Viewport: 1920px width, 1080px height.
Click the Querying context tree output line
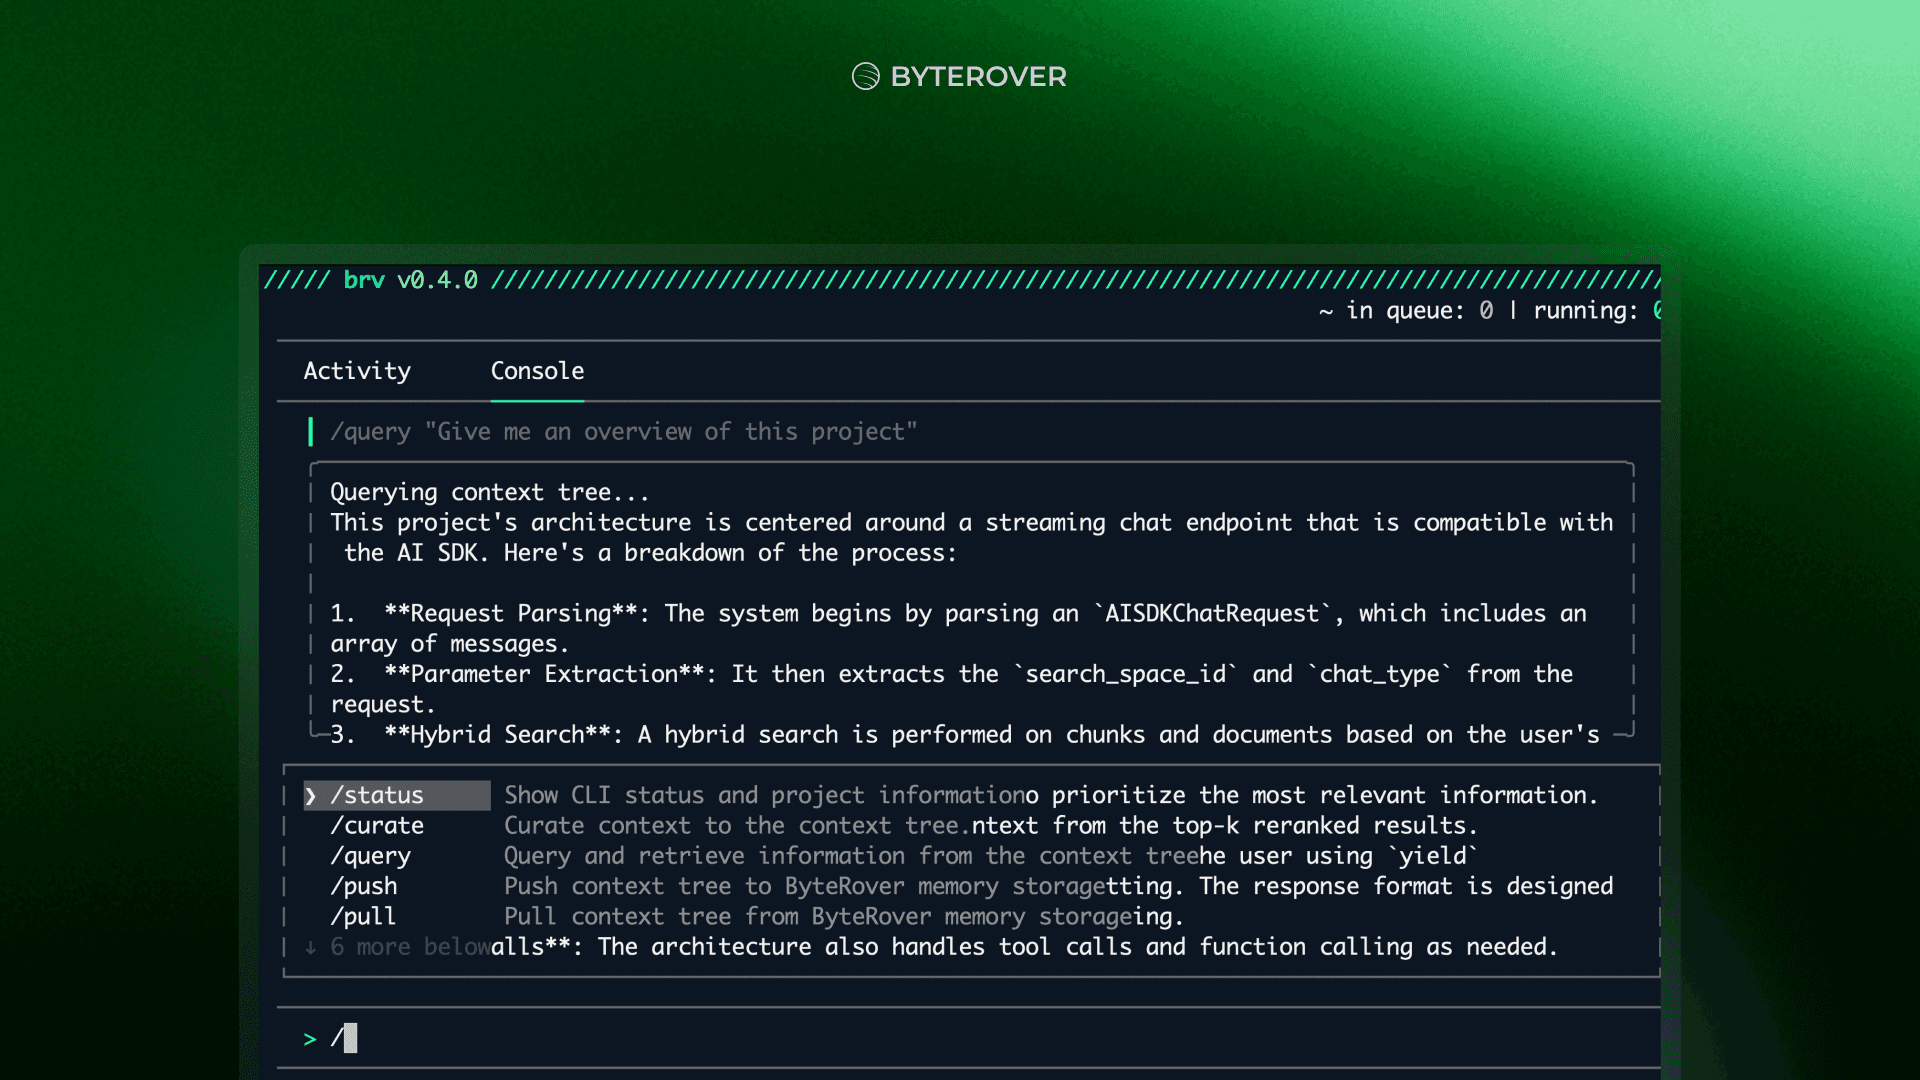point(490,493)
